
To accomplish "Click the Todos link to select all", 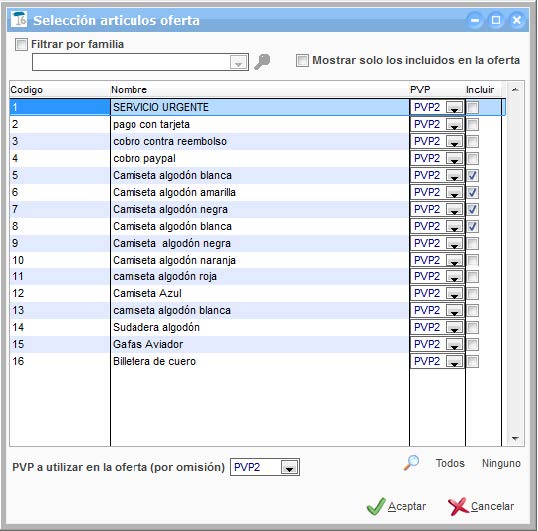I will [x=450, y=463].
